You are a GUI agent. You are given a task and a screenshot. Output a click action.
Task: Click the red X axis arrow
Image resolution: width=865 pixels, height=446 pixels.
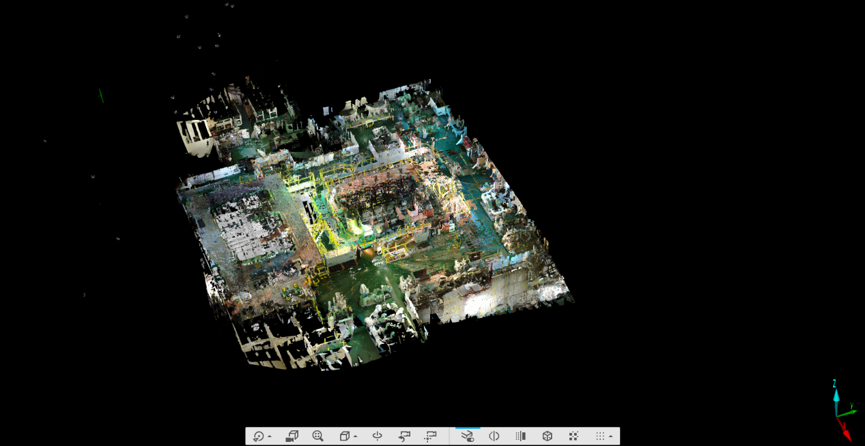tap(845, 430)
